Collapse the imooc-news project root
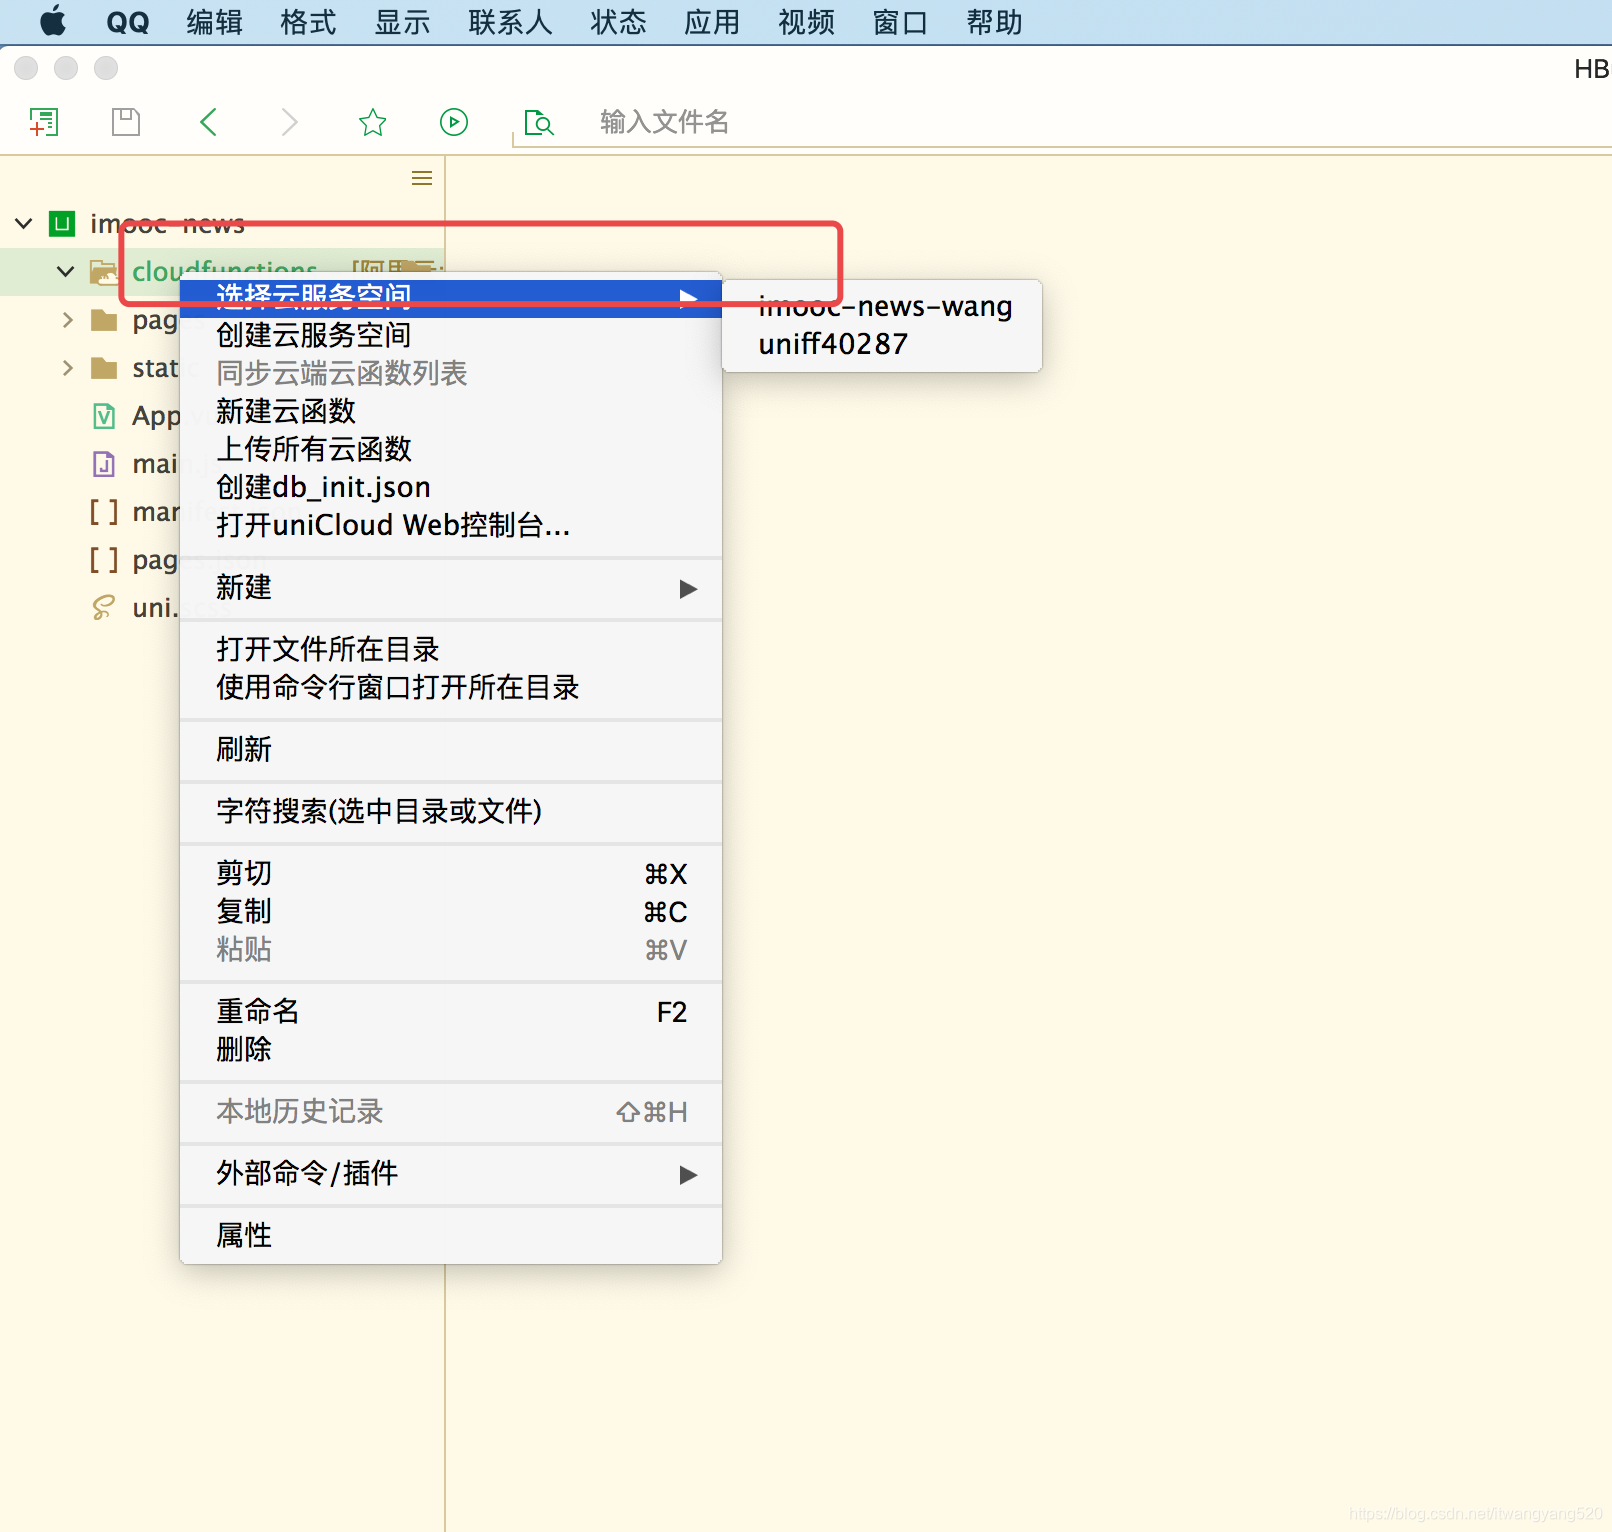The image size is (1612, 1532). [x=24, y=223]
